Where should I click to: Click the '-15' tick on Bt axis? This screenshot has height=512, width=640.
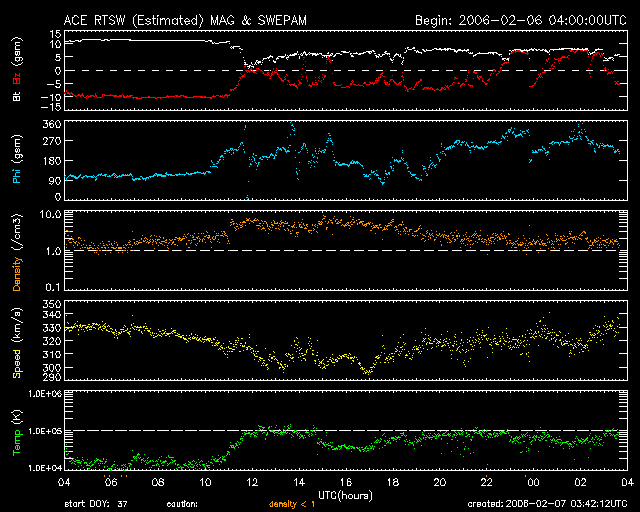(51, 107)
